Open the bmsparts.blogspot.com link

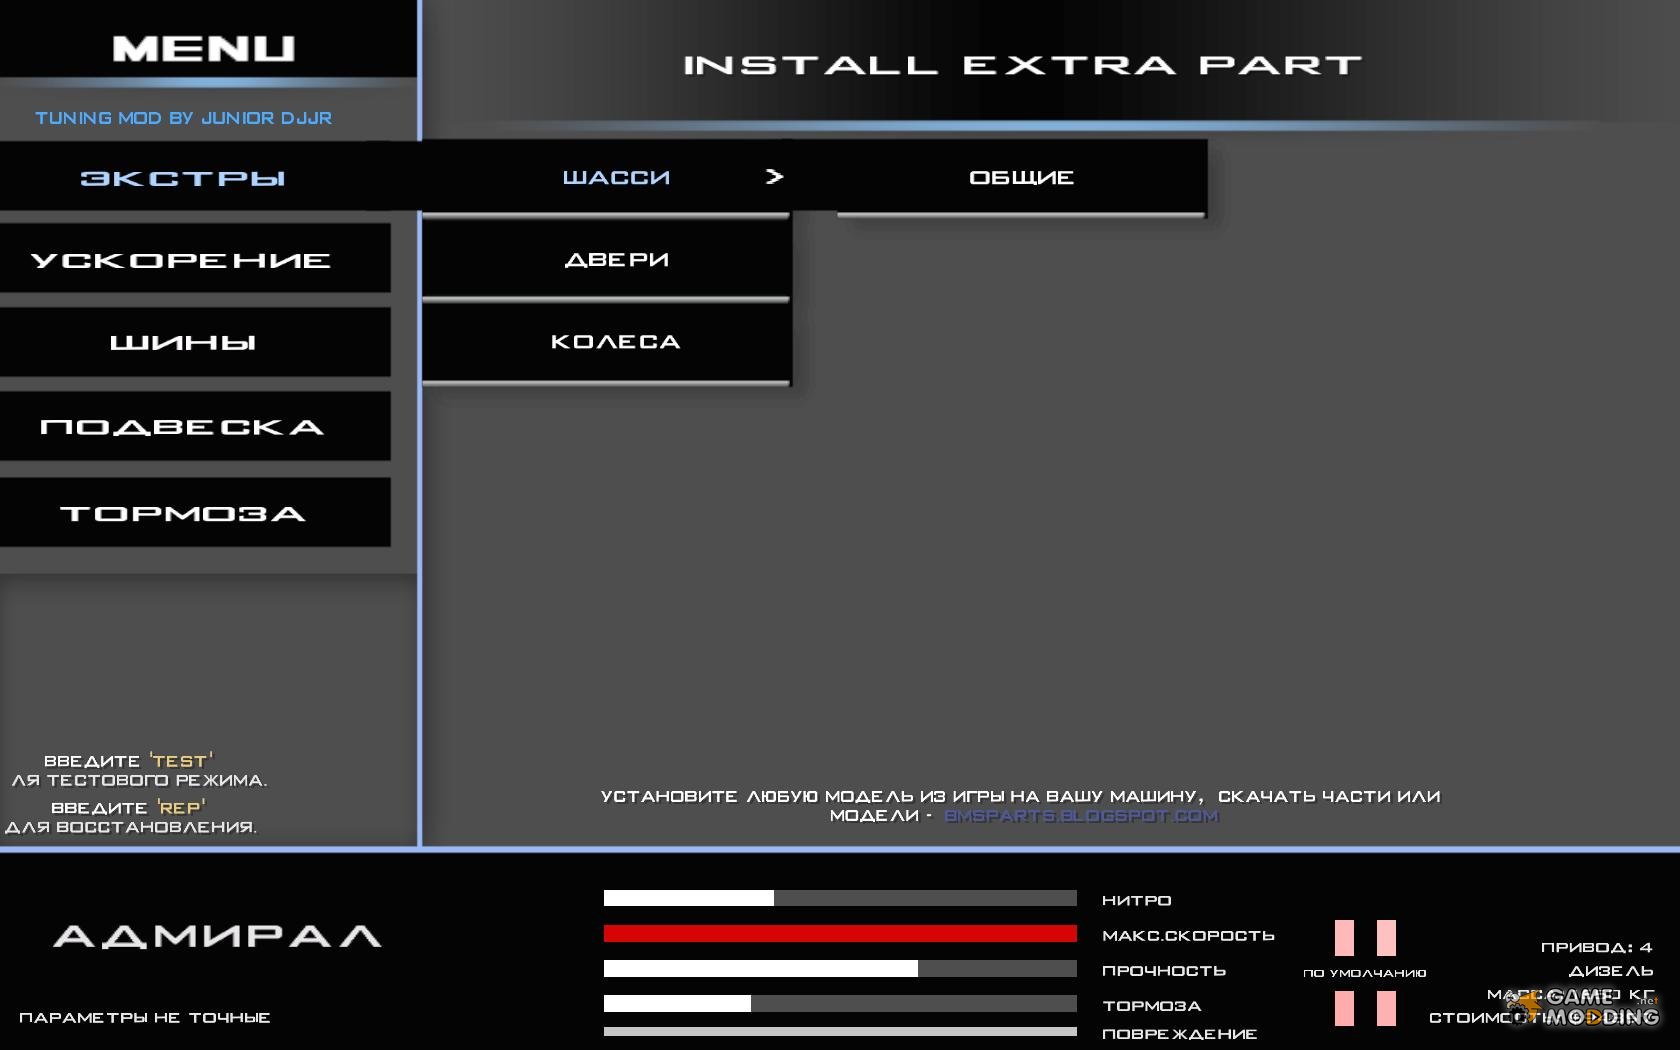[1081, 816]
